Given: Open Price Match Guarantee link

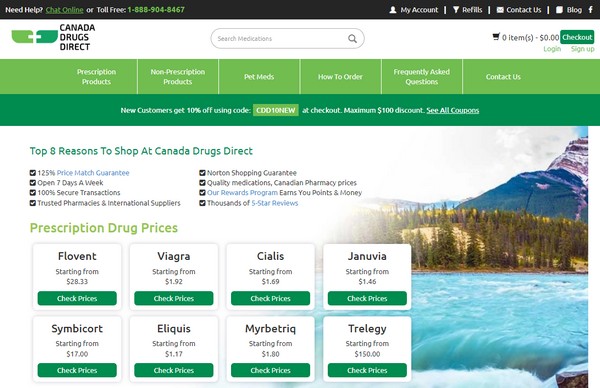Looking at the screenshot, I should [x=93, y=173].
